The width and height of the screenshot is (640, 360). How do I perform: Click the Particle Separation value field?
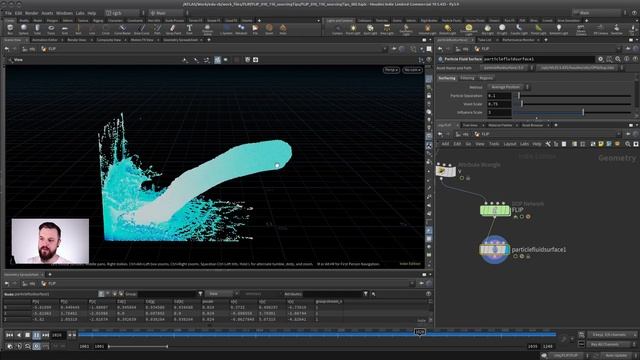tap(499, 96)
